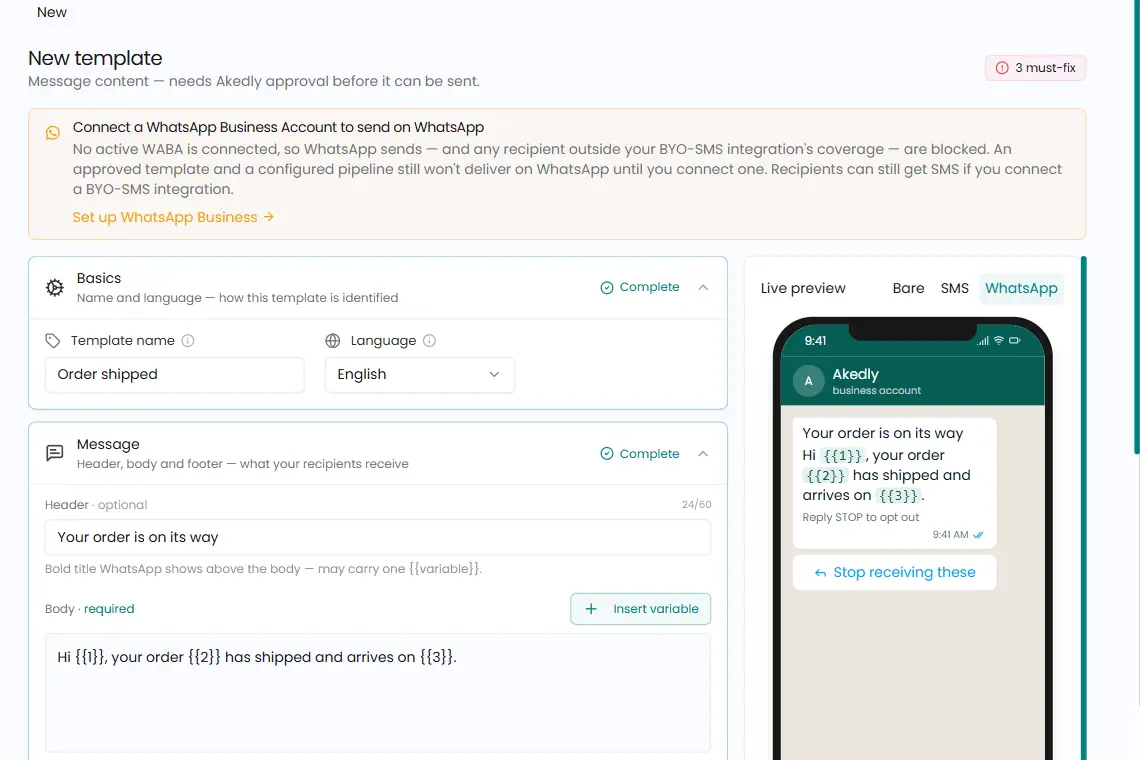This screenshot has height=760, width=1140.
Task: Click the message bubble icon beside Message
Action: point(55,453)
